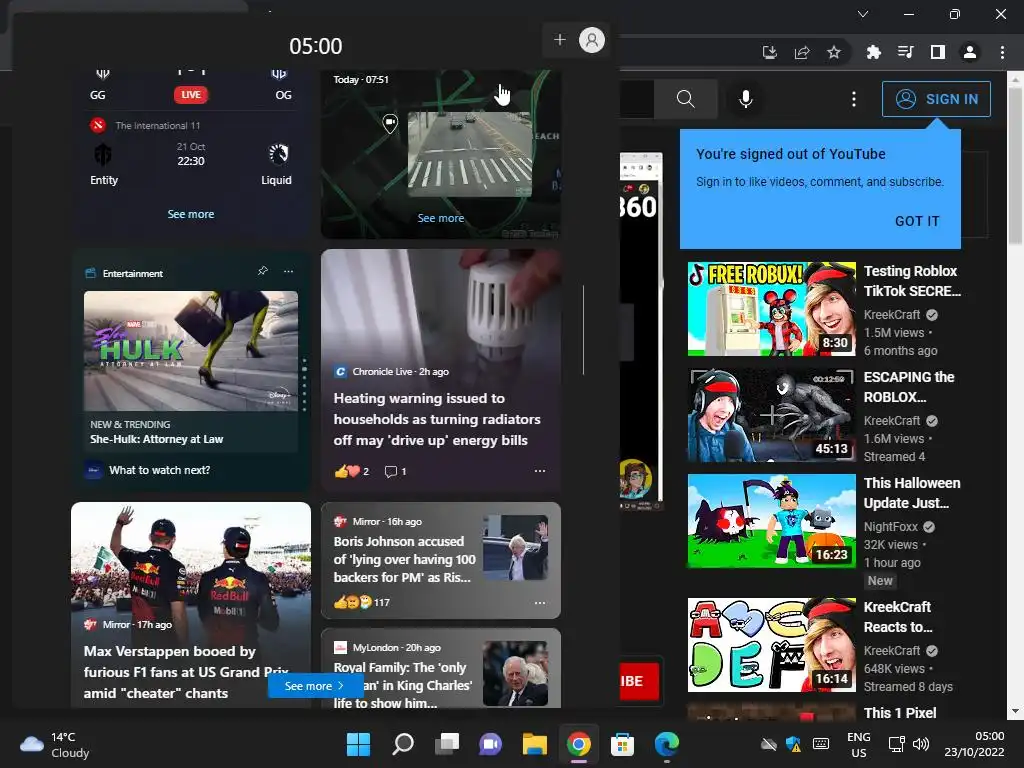Open Chrome three-dot menu
This screenshot has width=1024, height=768.
1002,52
